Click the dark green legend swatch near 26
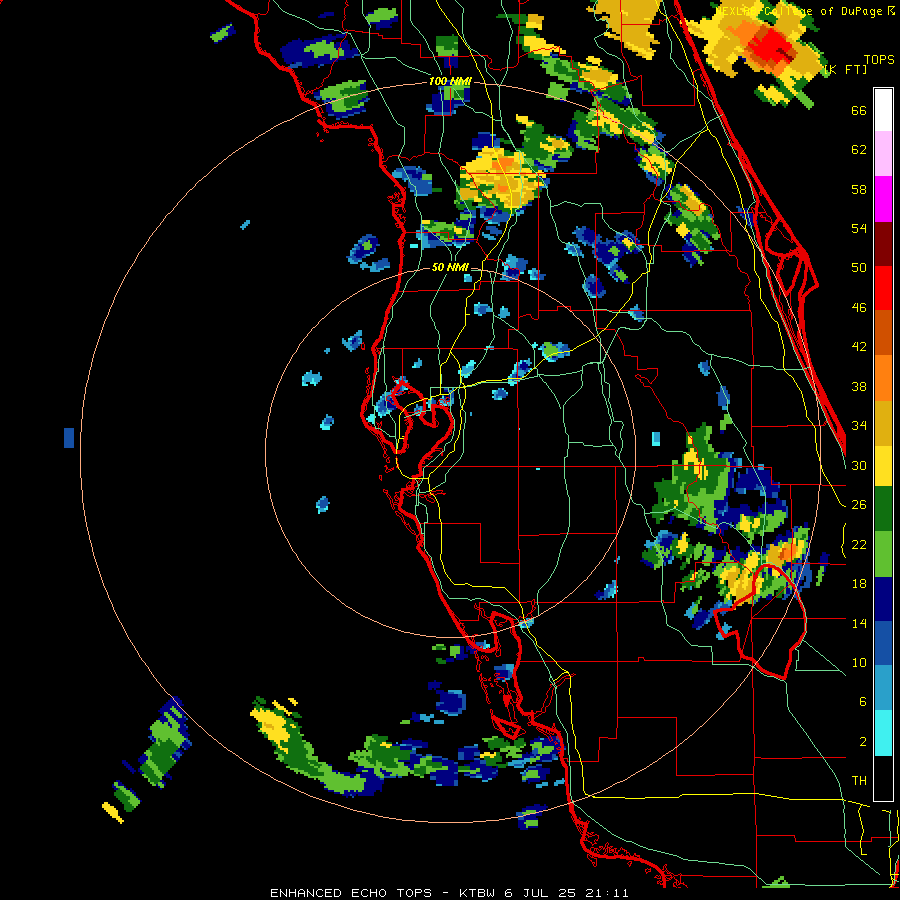Screen dimensions: 900x900 pyautogui.click(x=883, y=509)
